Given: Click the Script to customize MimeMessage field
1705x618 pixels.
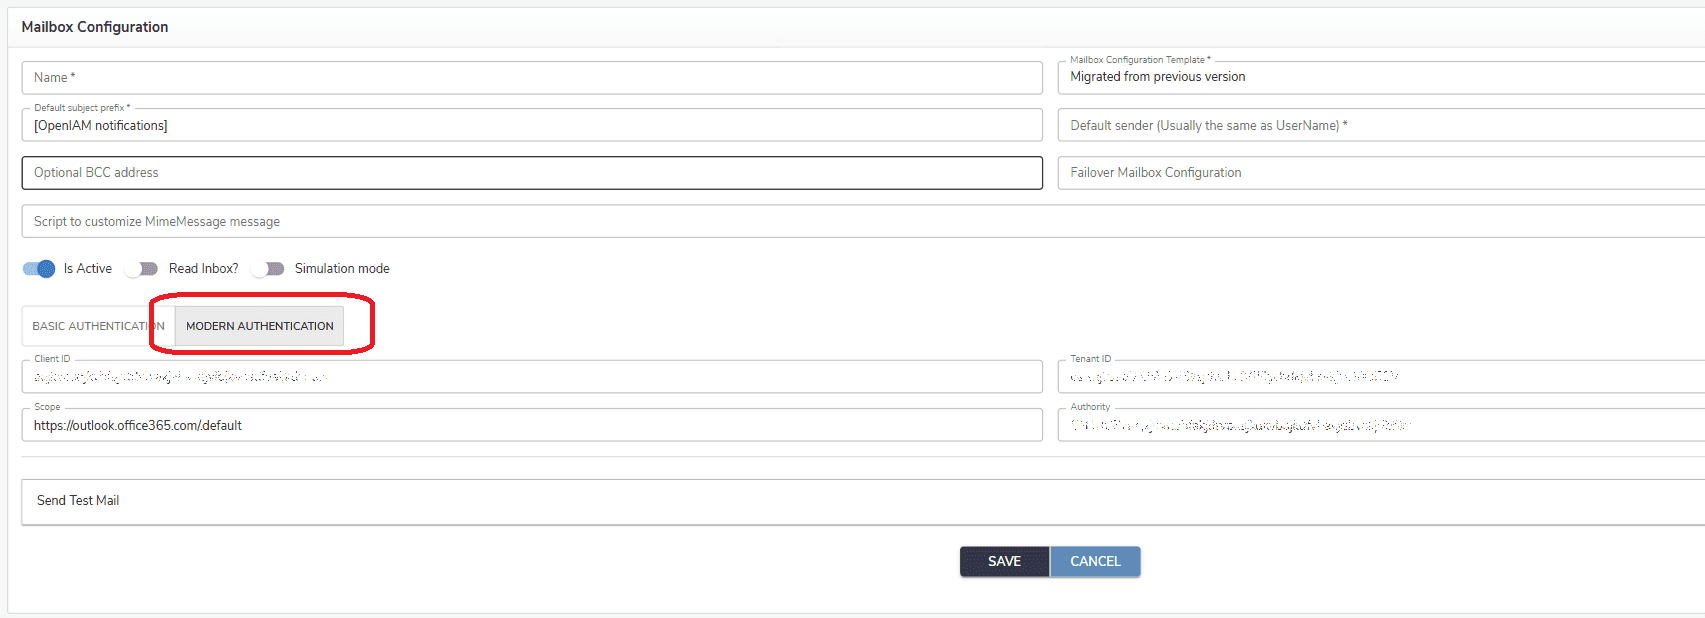Looking at the screenshot, I should pyautogui.click(x=860, y=222).
